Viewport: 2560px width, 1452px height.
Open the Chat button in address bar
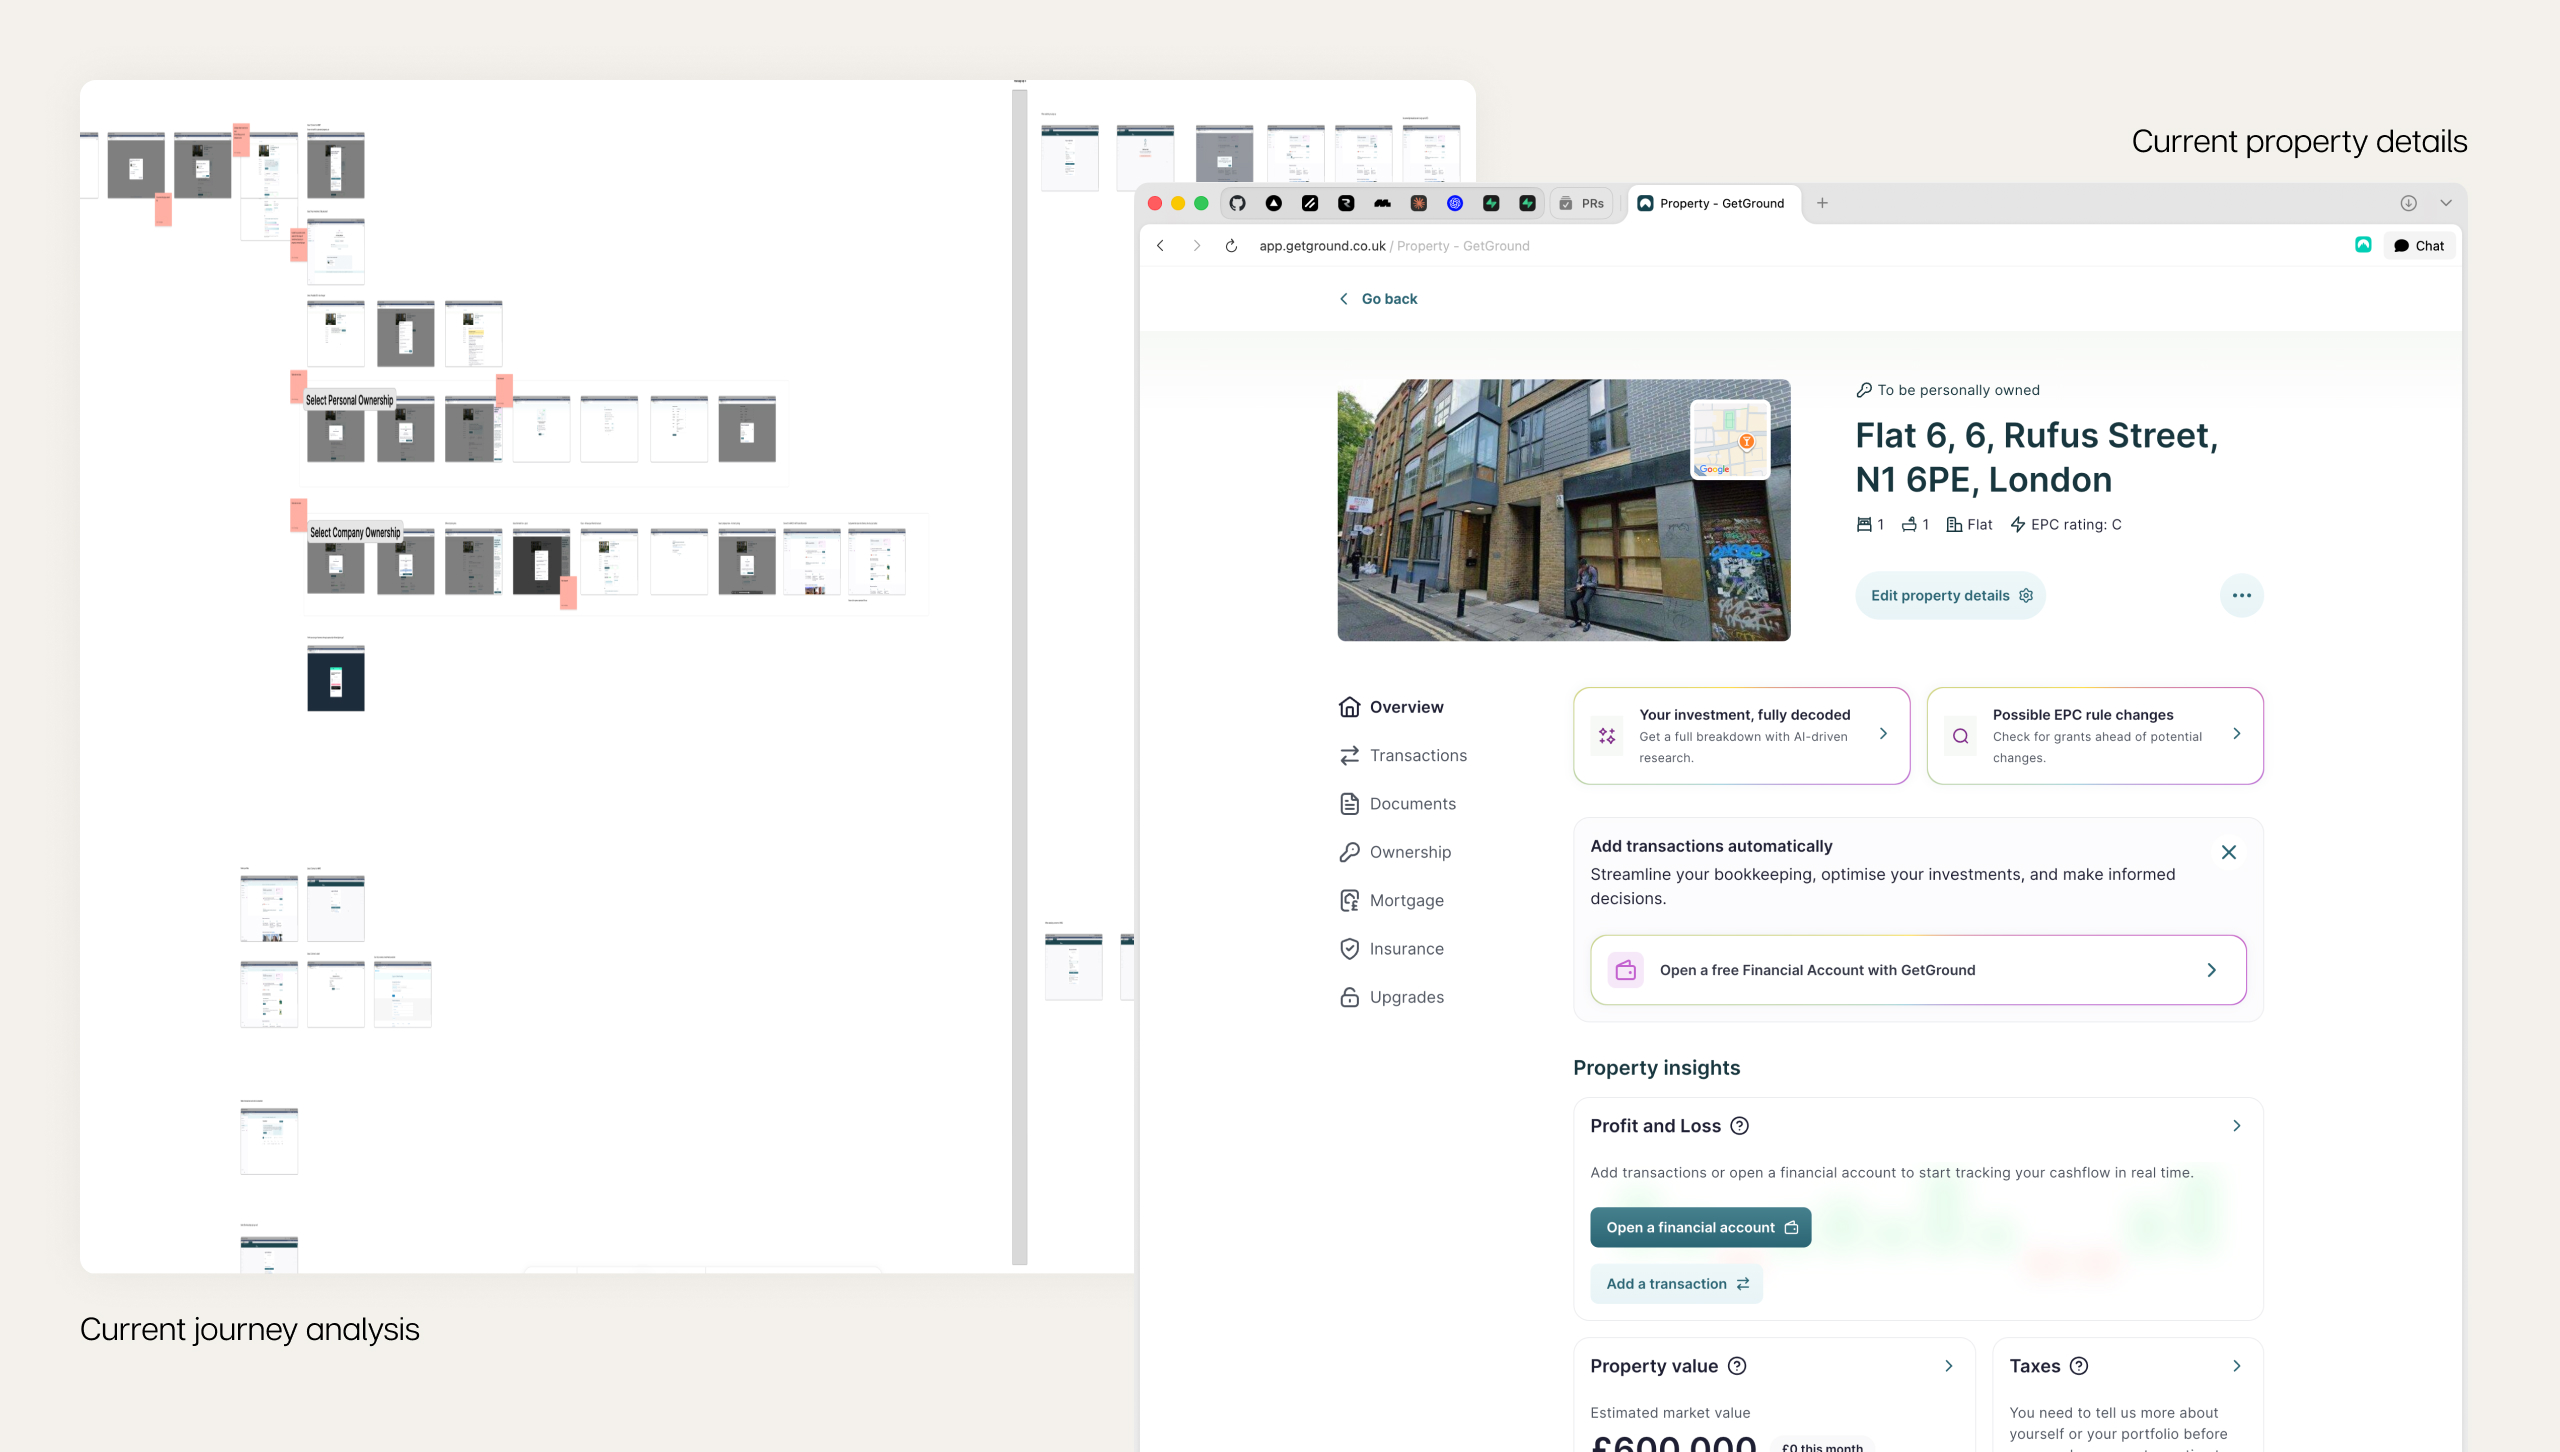pyautogui.click(x=2418, y=246)
